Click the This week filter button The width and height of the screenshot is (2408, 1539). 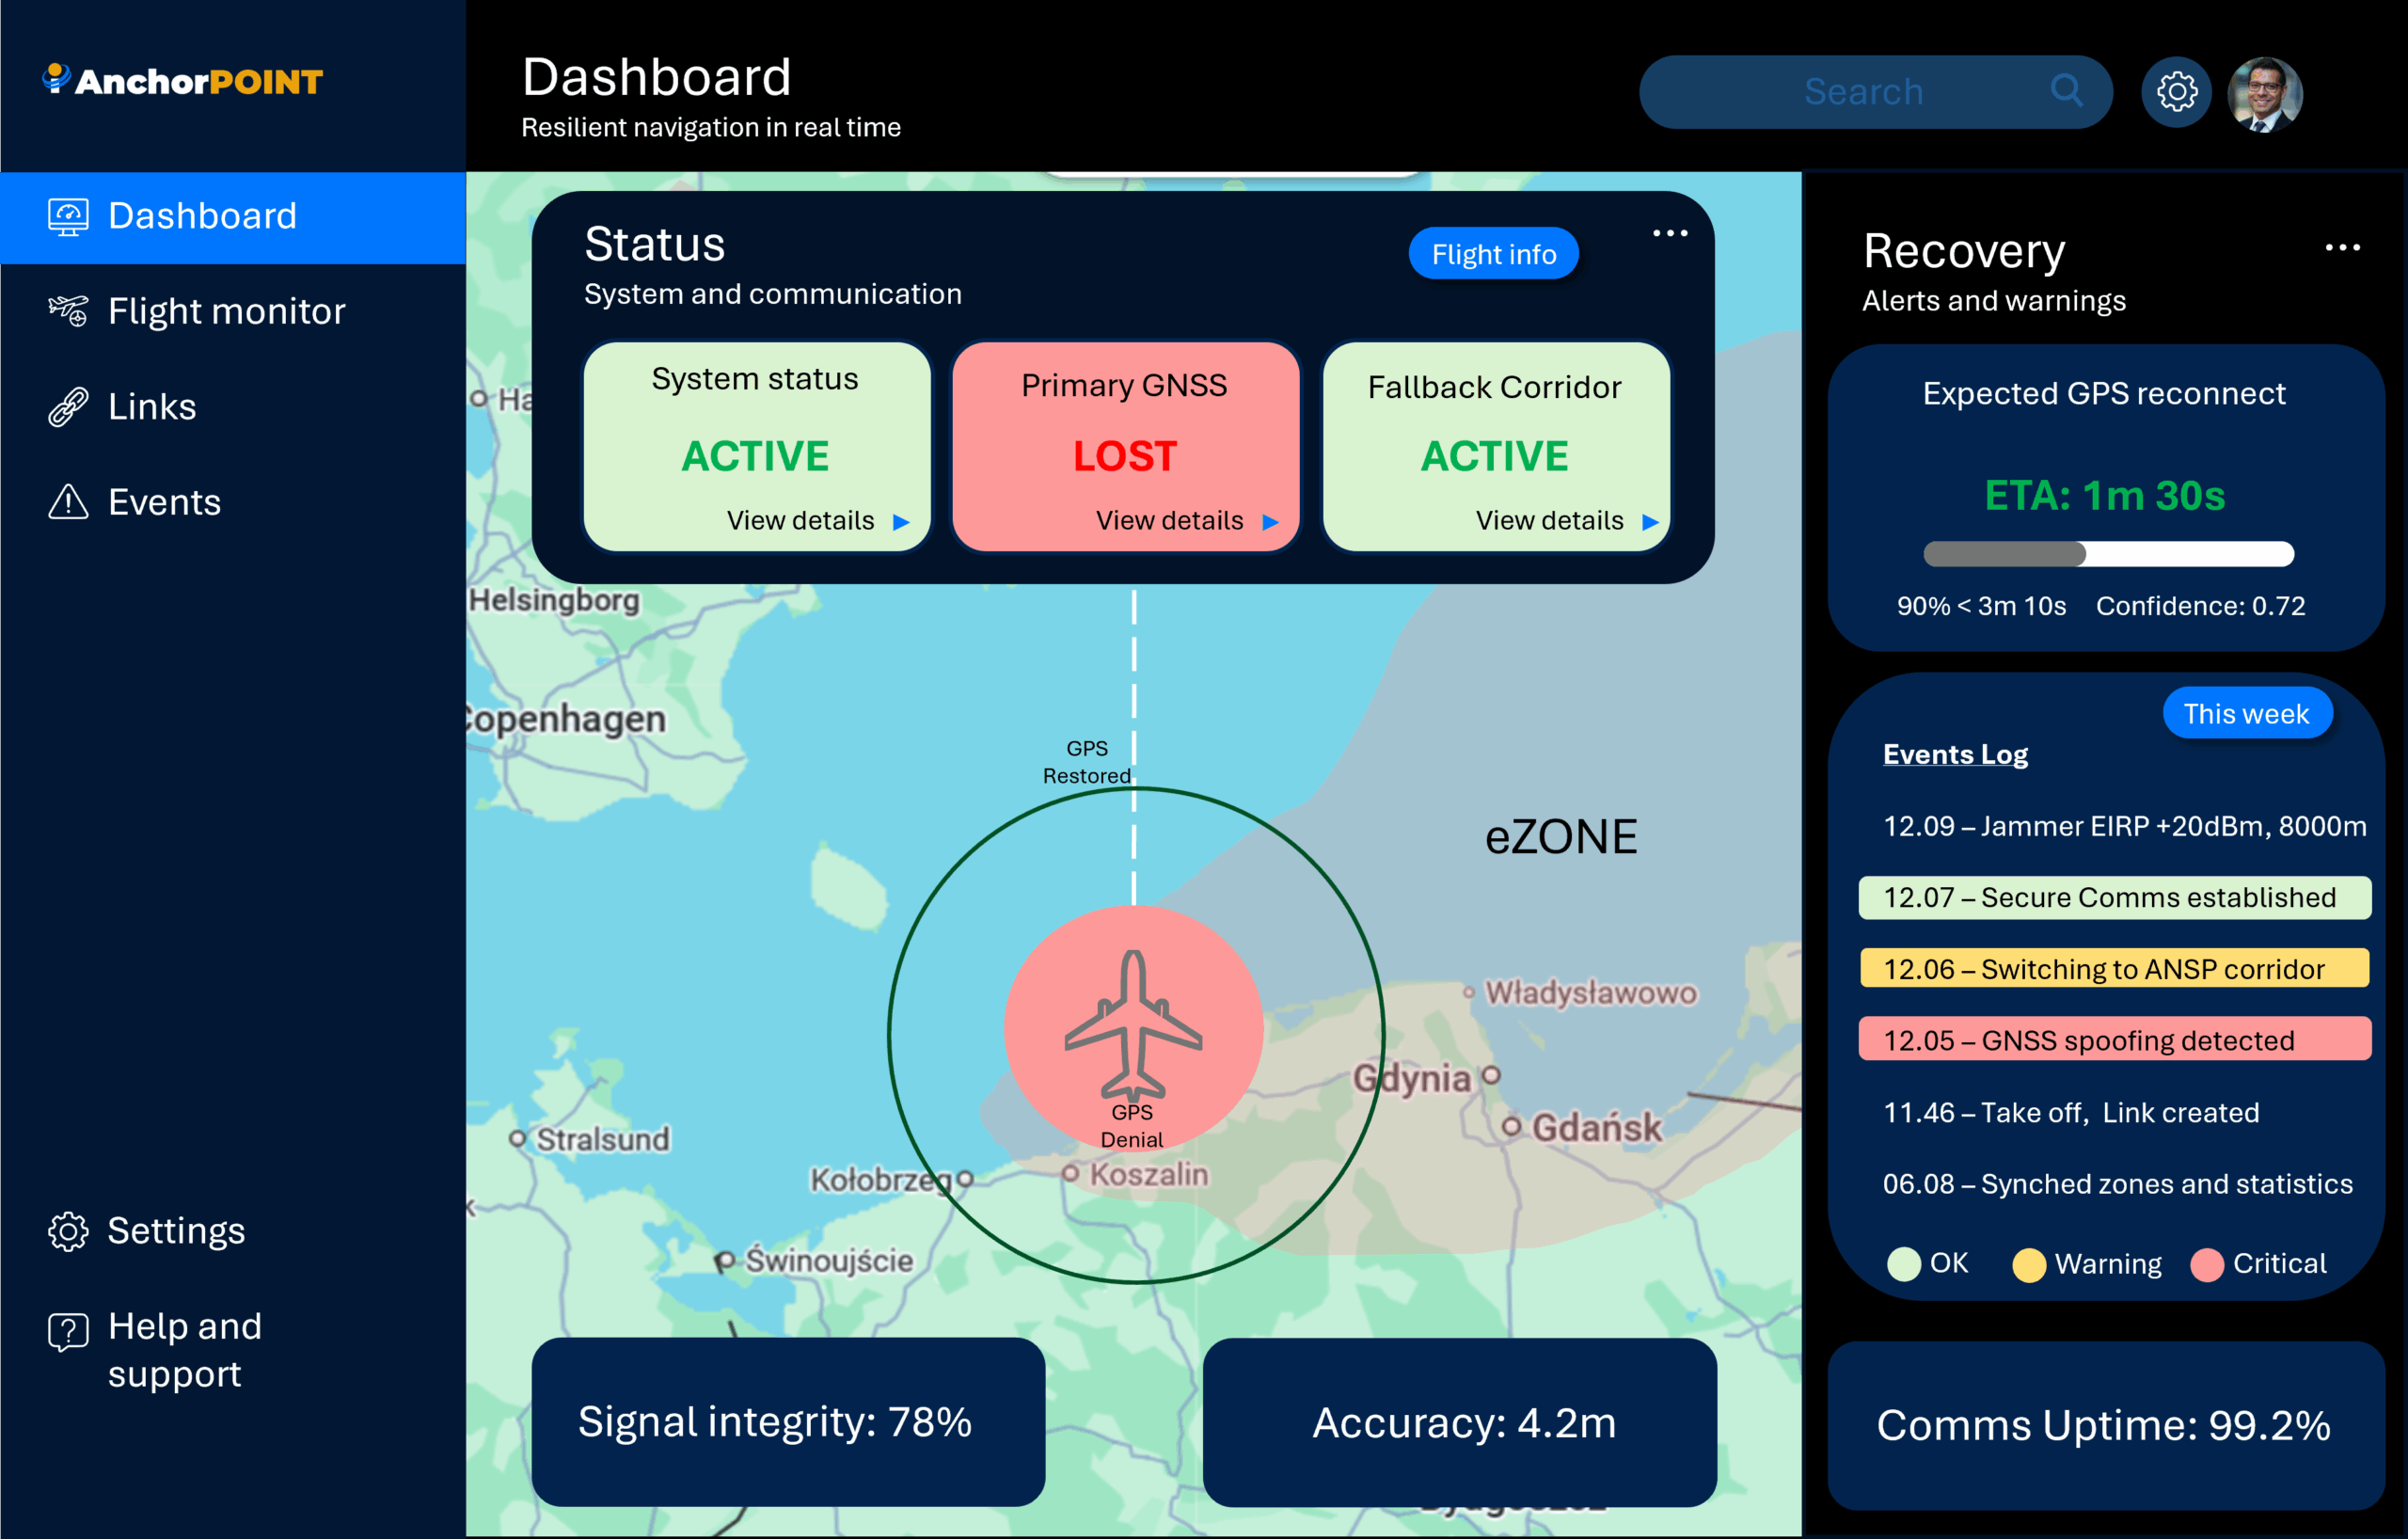tap(2246, 713)
